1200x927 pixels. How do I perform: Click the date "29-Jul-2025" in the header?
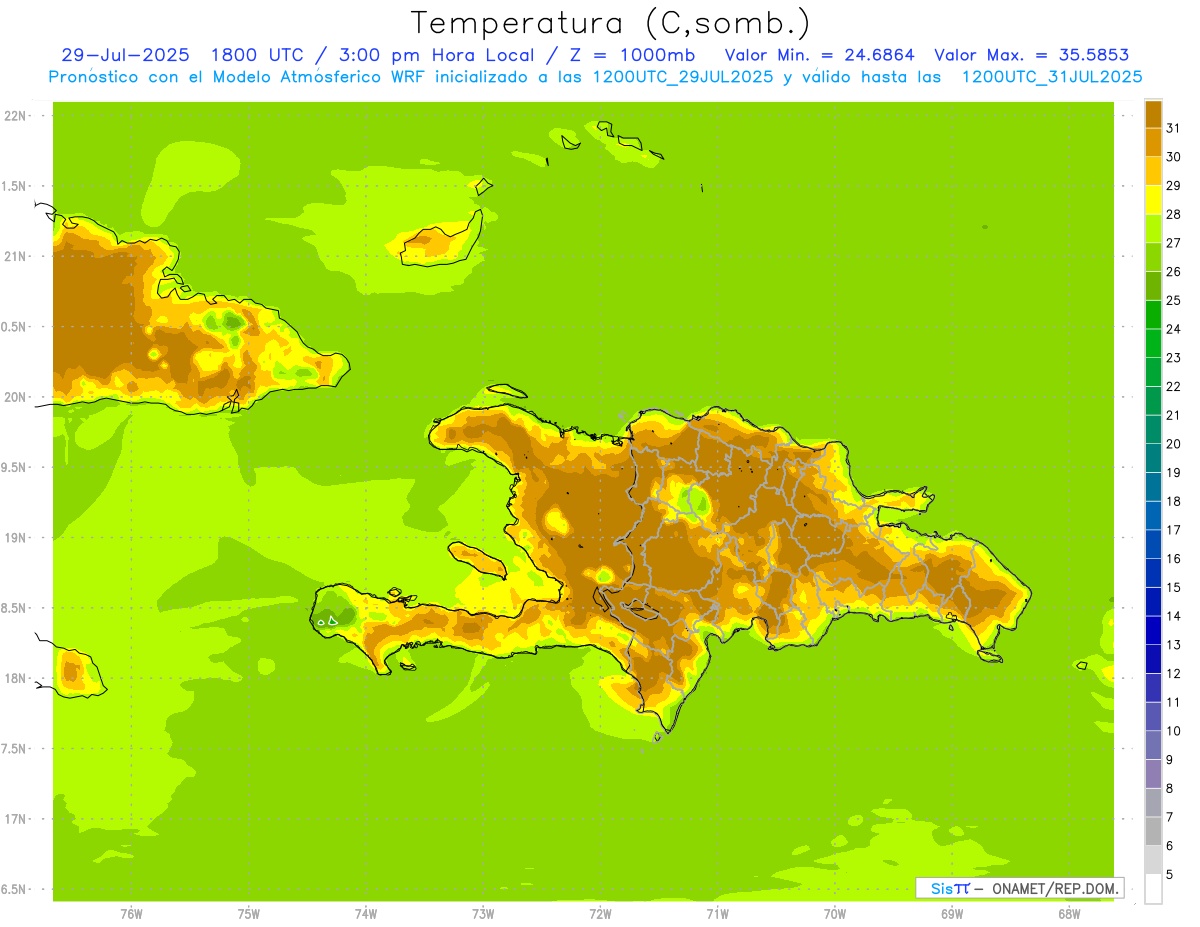point(125,55)
